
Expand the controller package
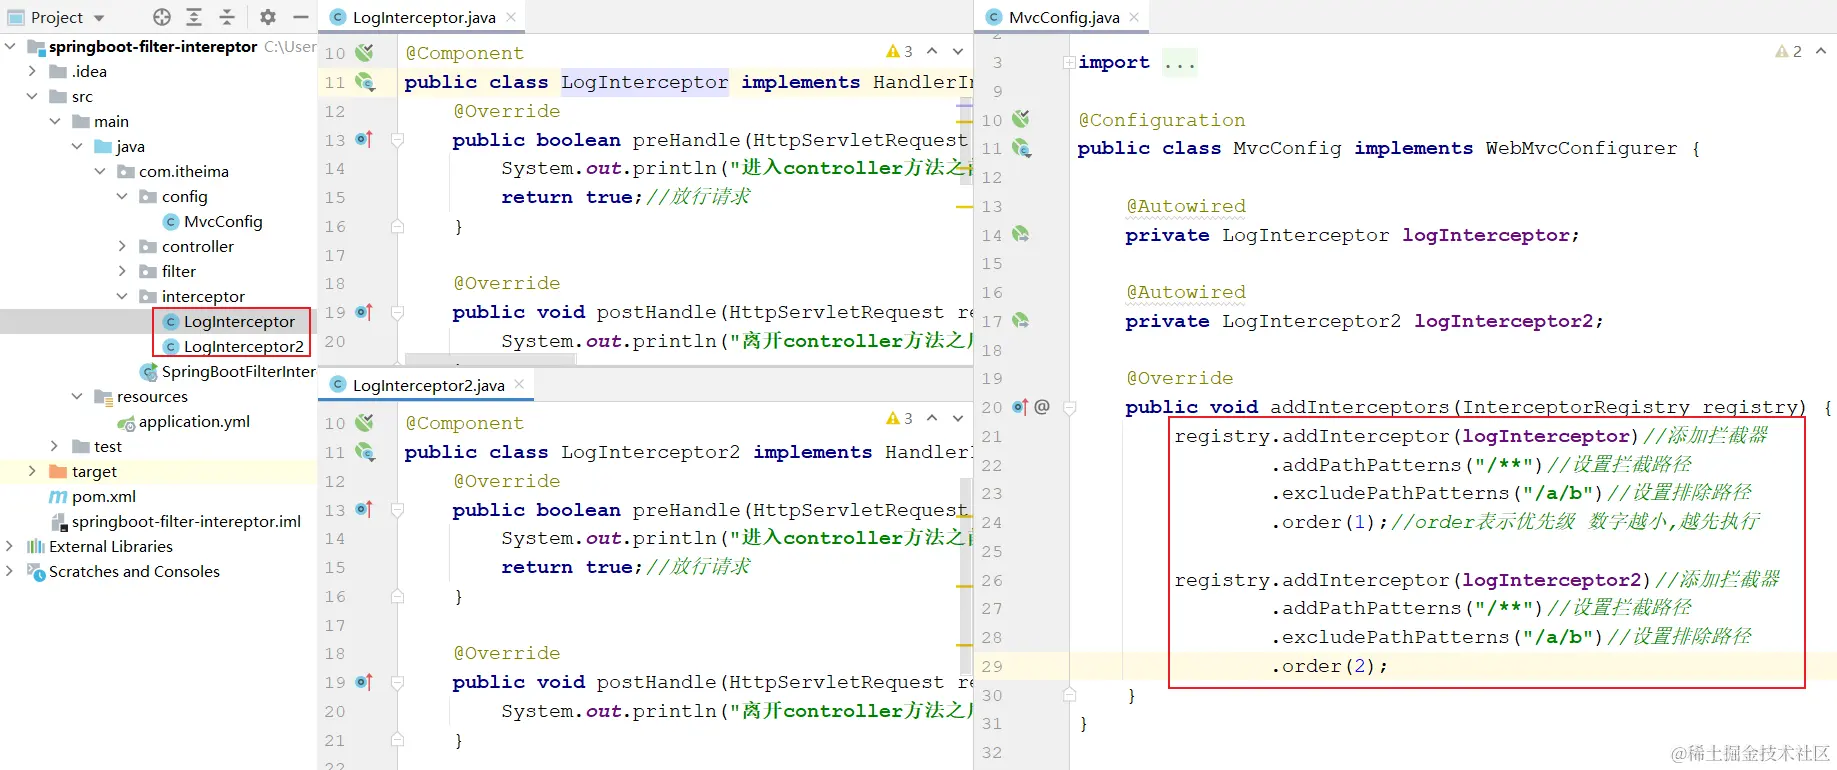tap(122, 246)
